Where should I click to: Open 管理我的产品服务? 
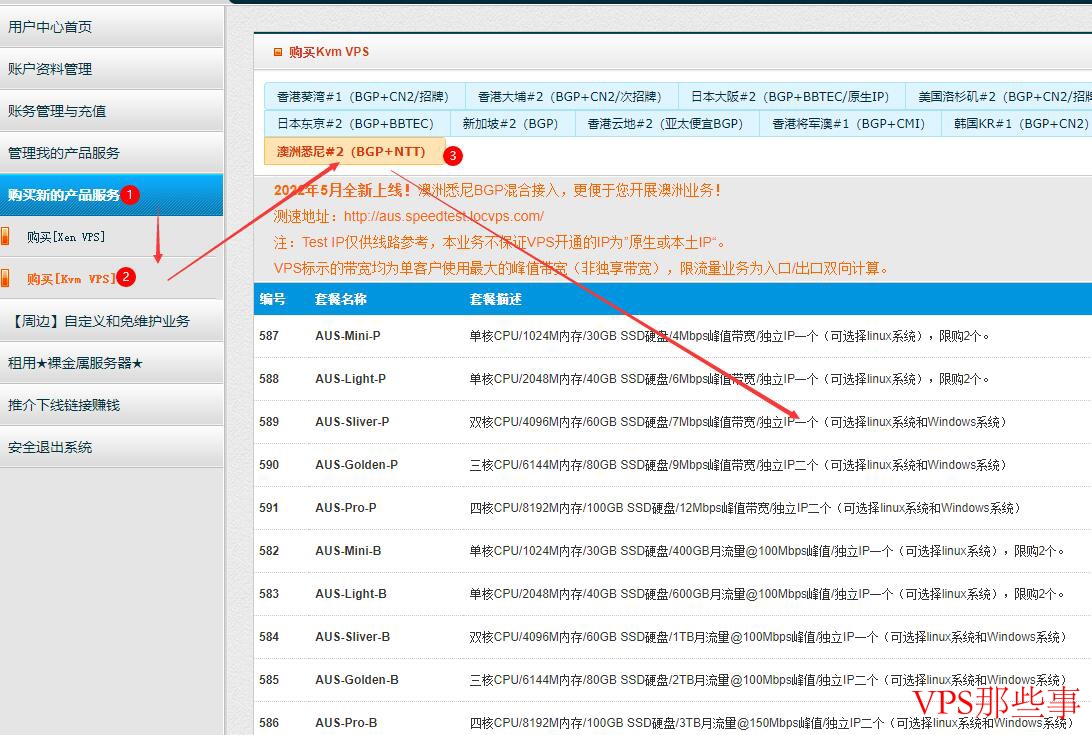tap(111, 153)
